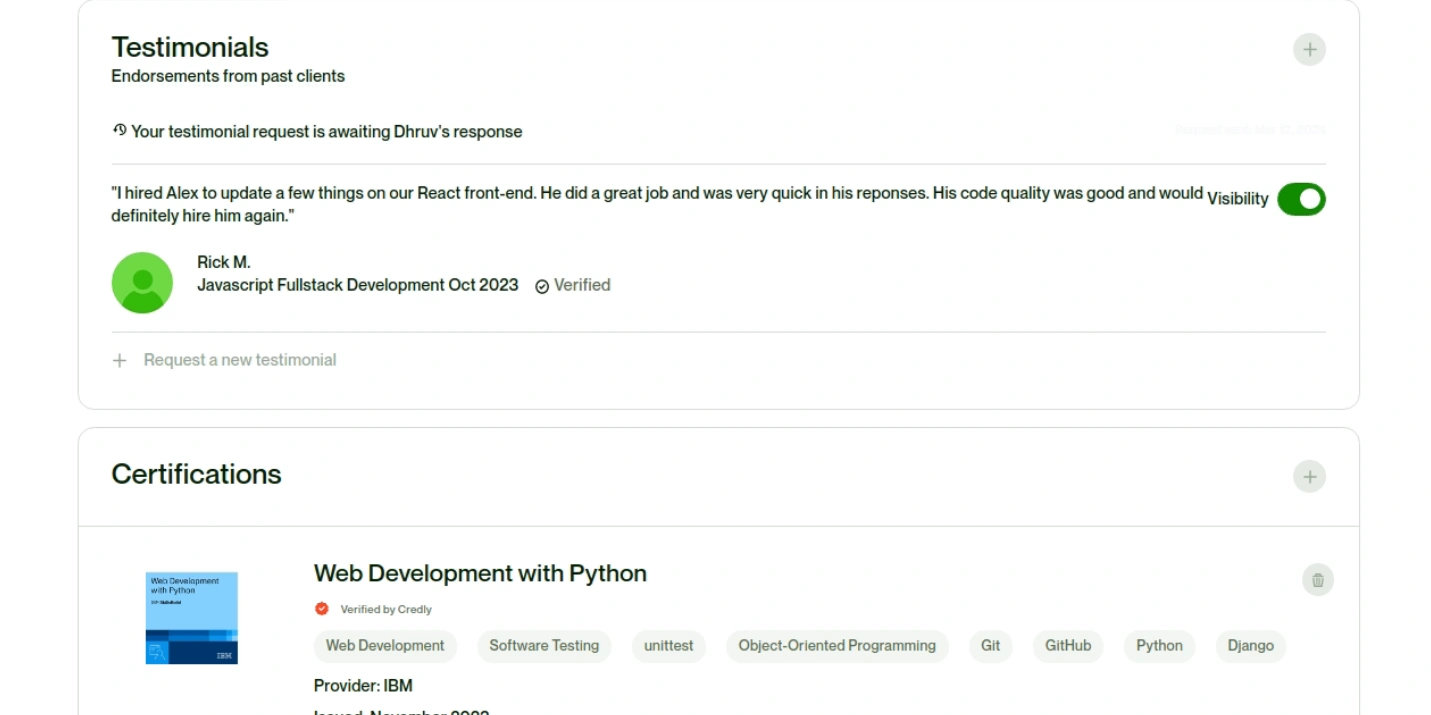Select the Web Development skill tag
Image resolution: width=1431 pixels, height=715 pixels.
385,646
